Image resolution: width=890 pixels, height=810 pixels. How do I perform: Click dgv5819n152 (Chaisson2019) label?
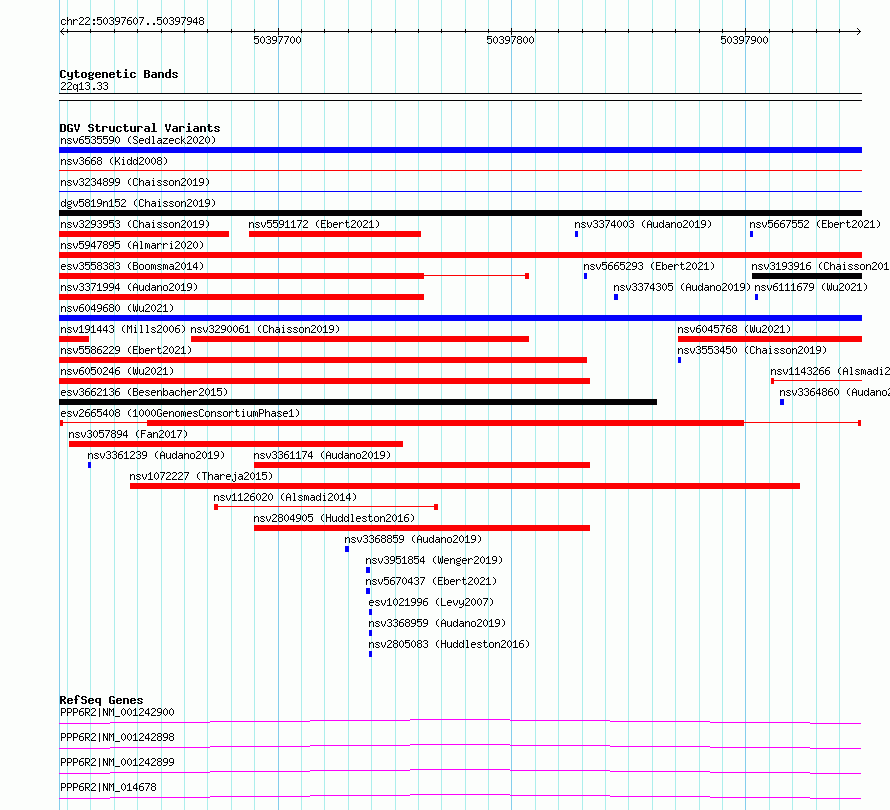[138, 203]
